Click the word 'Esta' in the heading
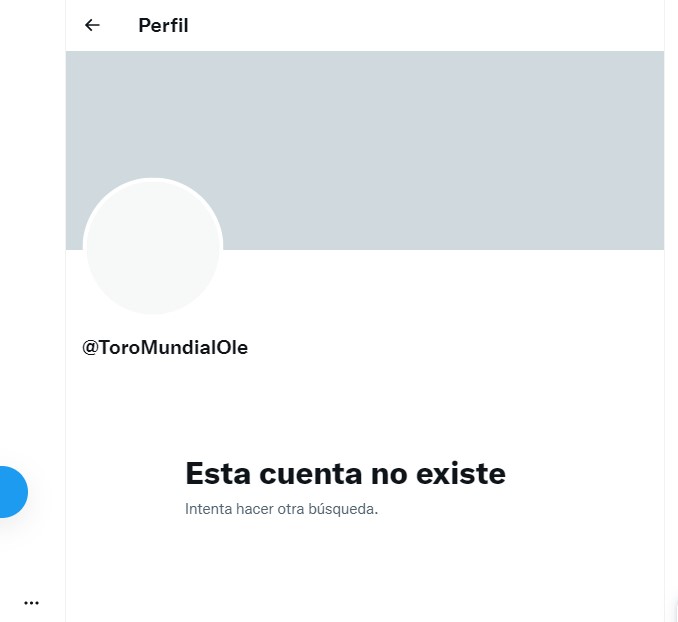The image size is (678, 622). (218, 473)
